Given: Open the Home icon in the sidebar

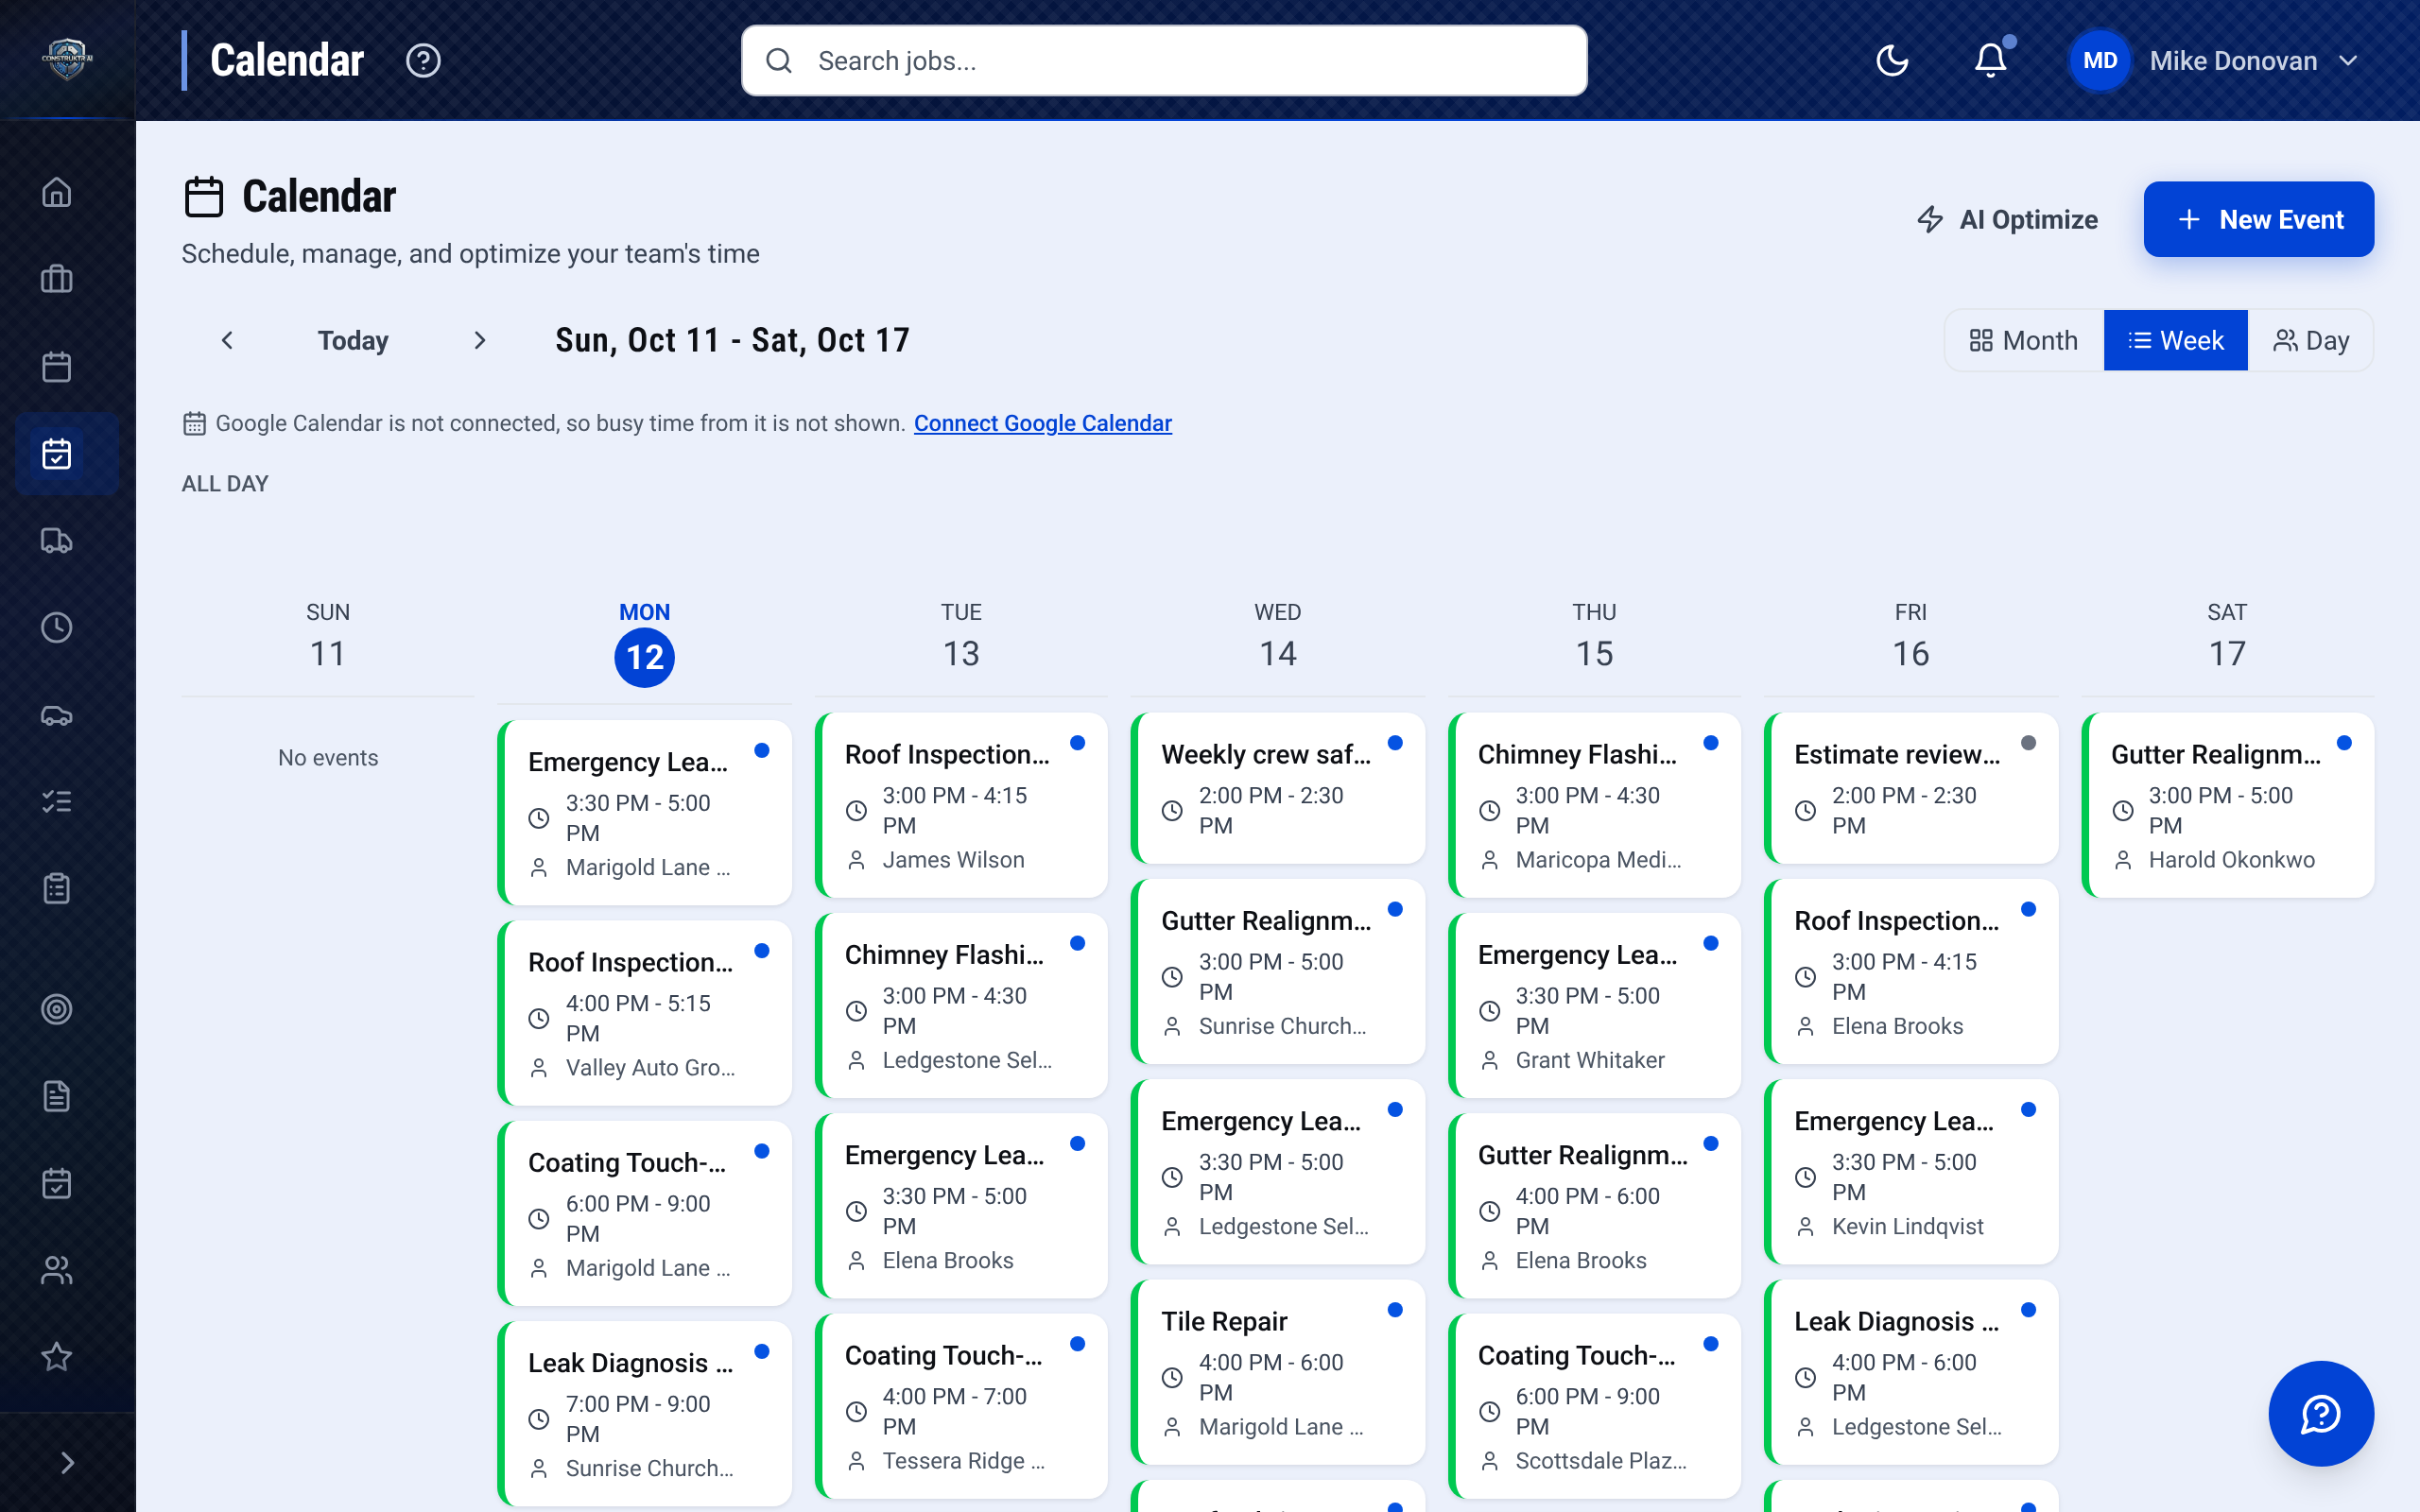Looking at the screenshot, I should [57, 191].
